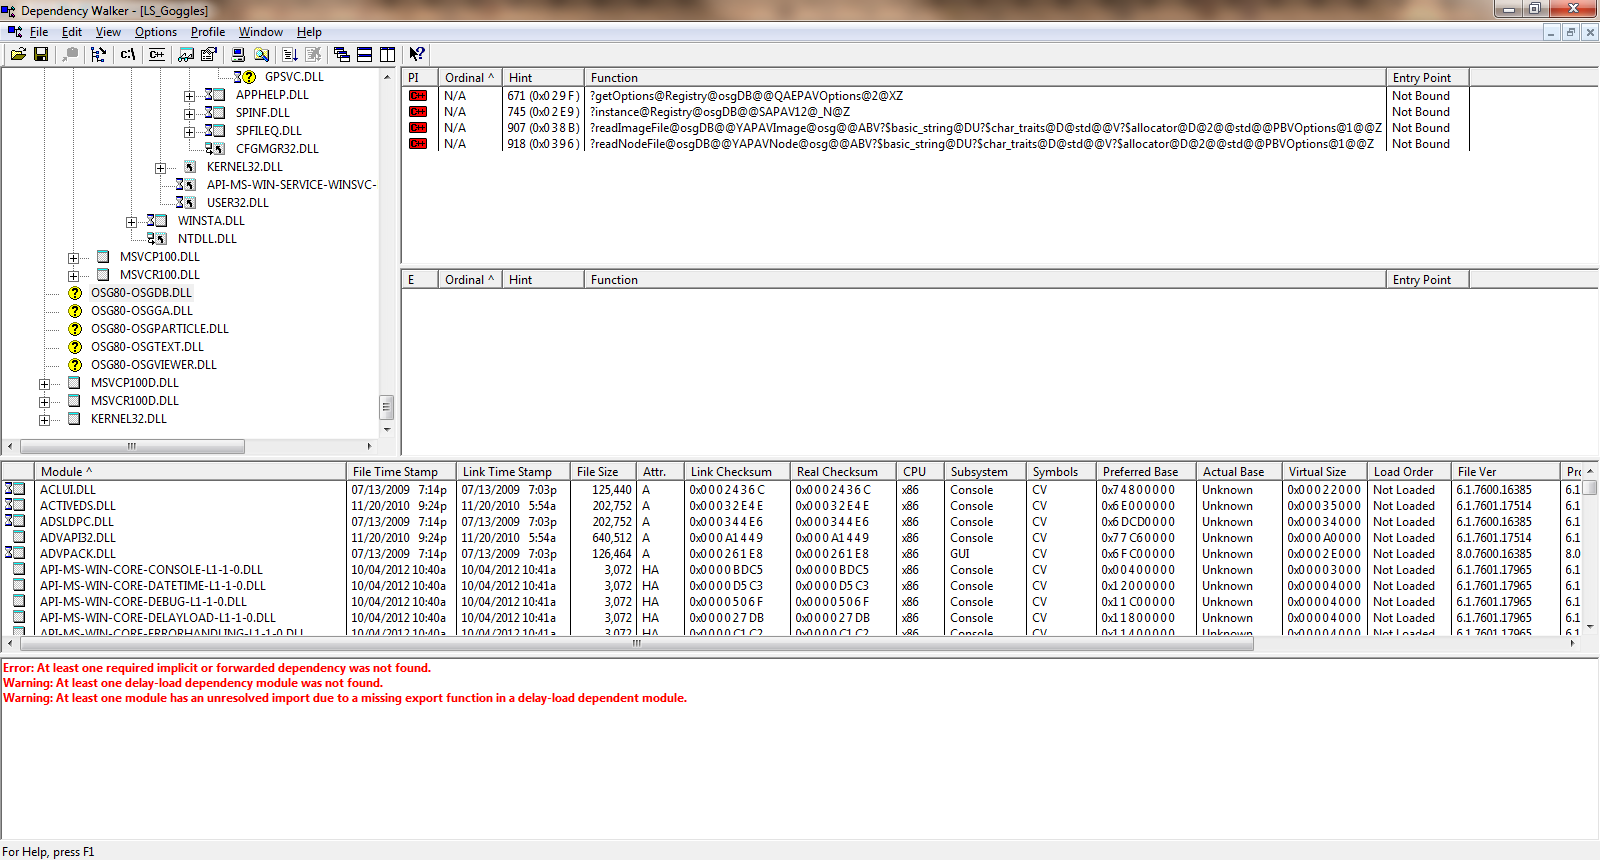Click the Module column header
This screenshot has height=860, width=1600.
(x=190, y=471)
